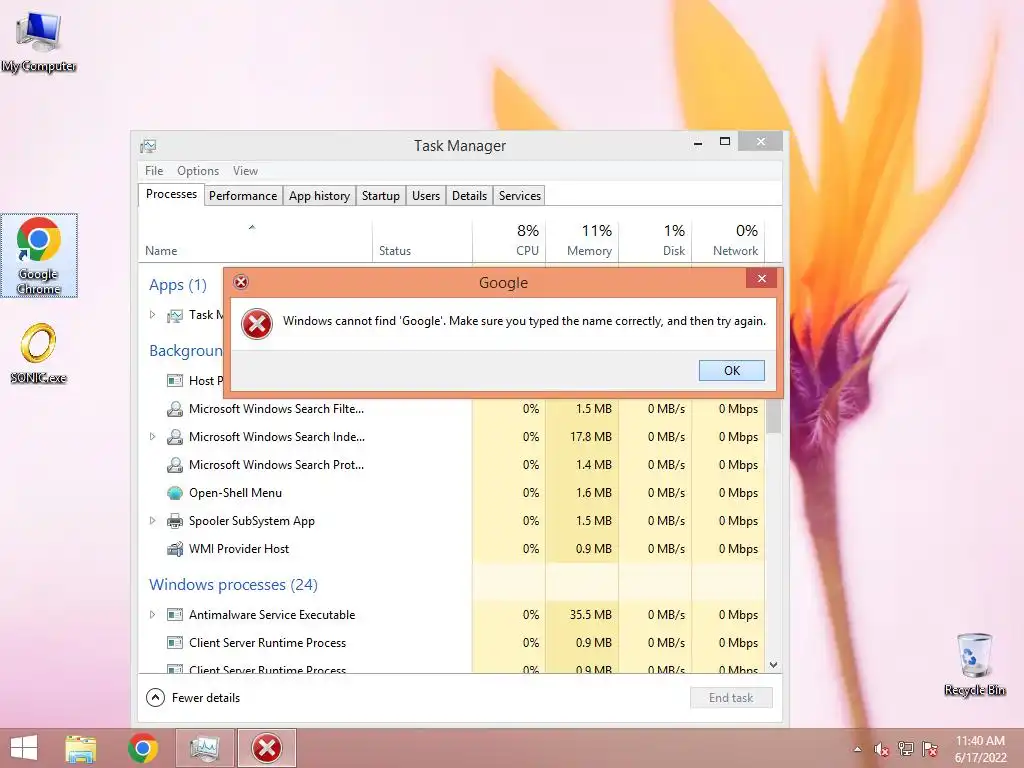The height and width of the screenshot is (768, 1024).
Task: Open the My Computer desktop icon
Action: (x=39, y=40)
